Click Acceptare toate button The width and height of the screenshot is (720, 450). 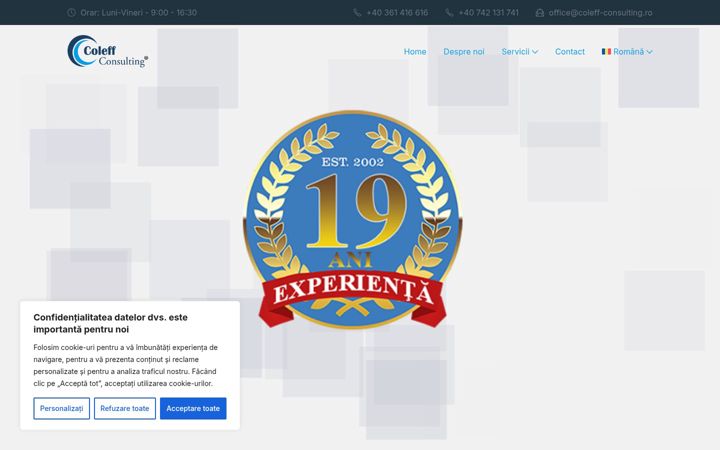(x=193, y=408)
